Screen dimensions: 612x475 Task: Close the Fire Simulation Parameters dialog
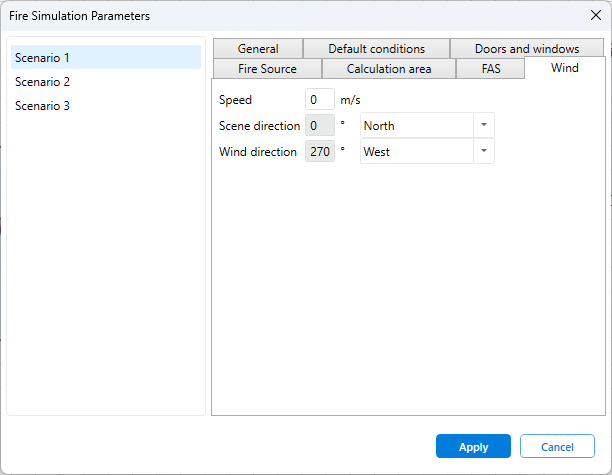596,15
